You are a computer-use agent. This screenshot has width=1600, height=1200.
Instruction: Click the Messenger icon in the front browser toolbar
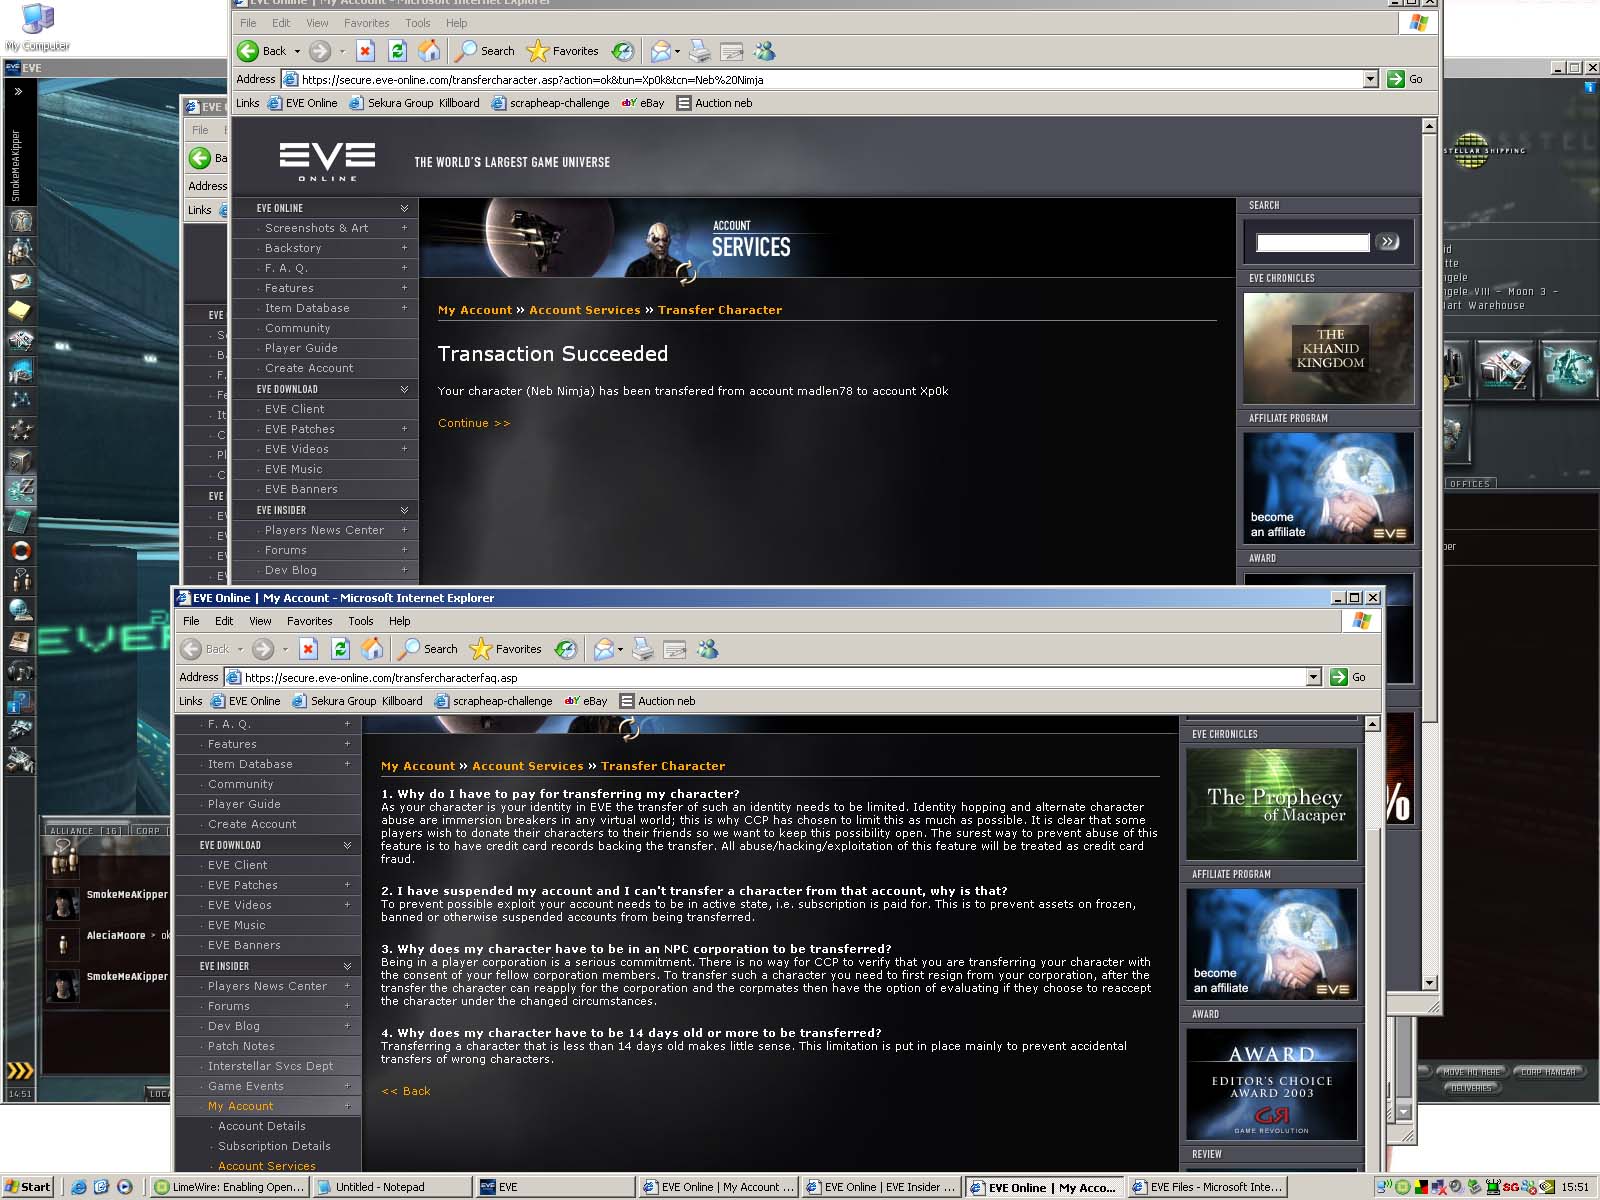coord(708,649)
